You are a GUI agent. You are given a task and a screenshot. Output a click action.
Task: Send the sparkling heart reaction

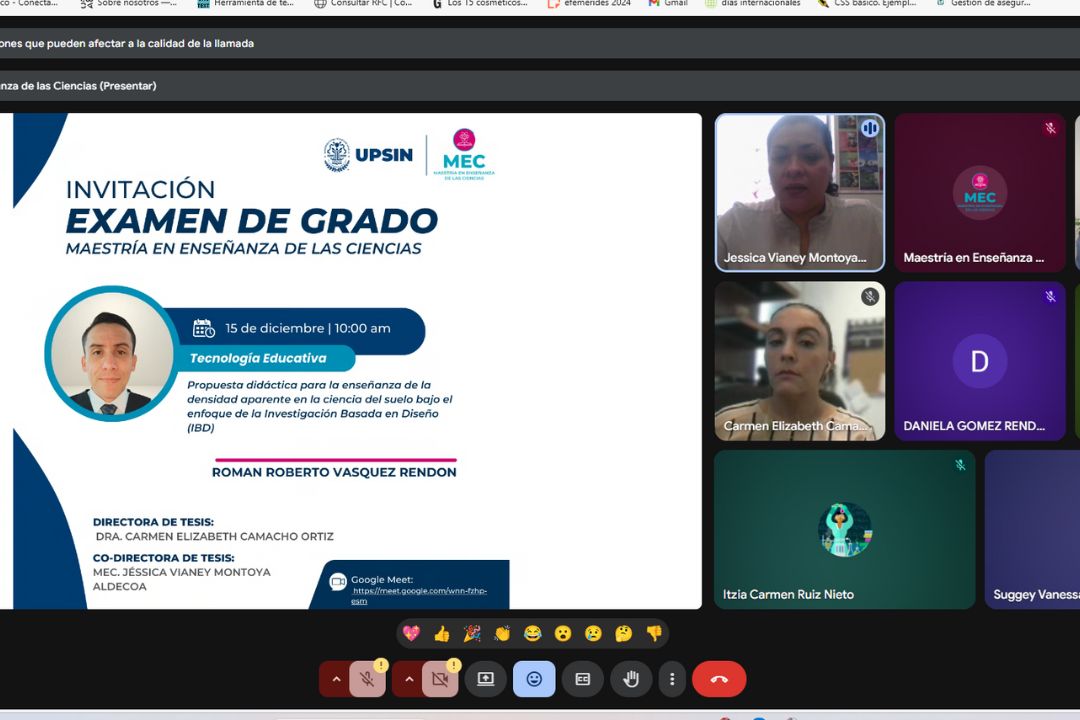point(411,633)
